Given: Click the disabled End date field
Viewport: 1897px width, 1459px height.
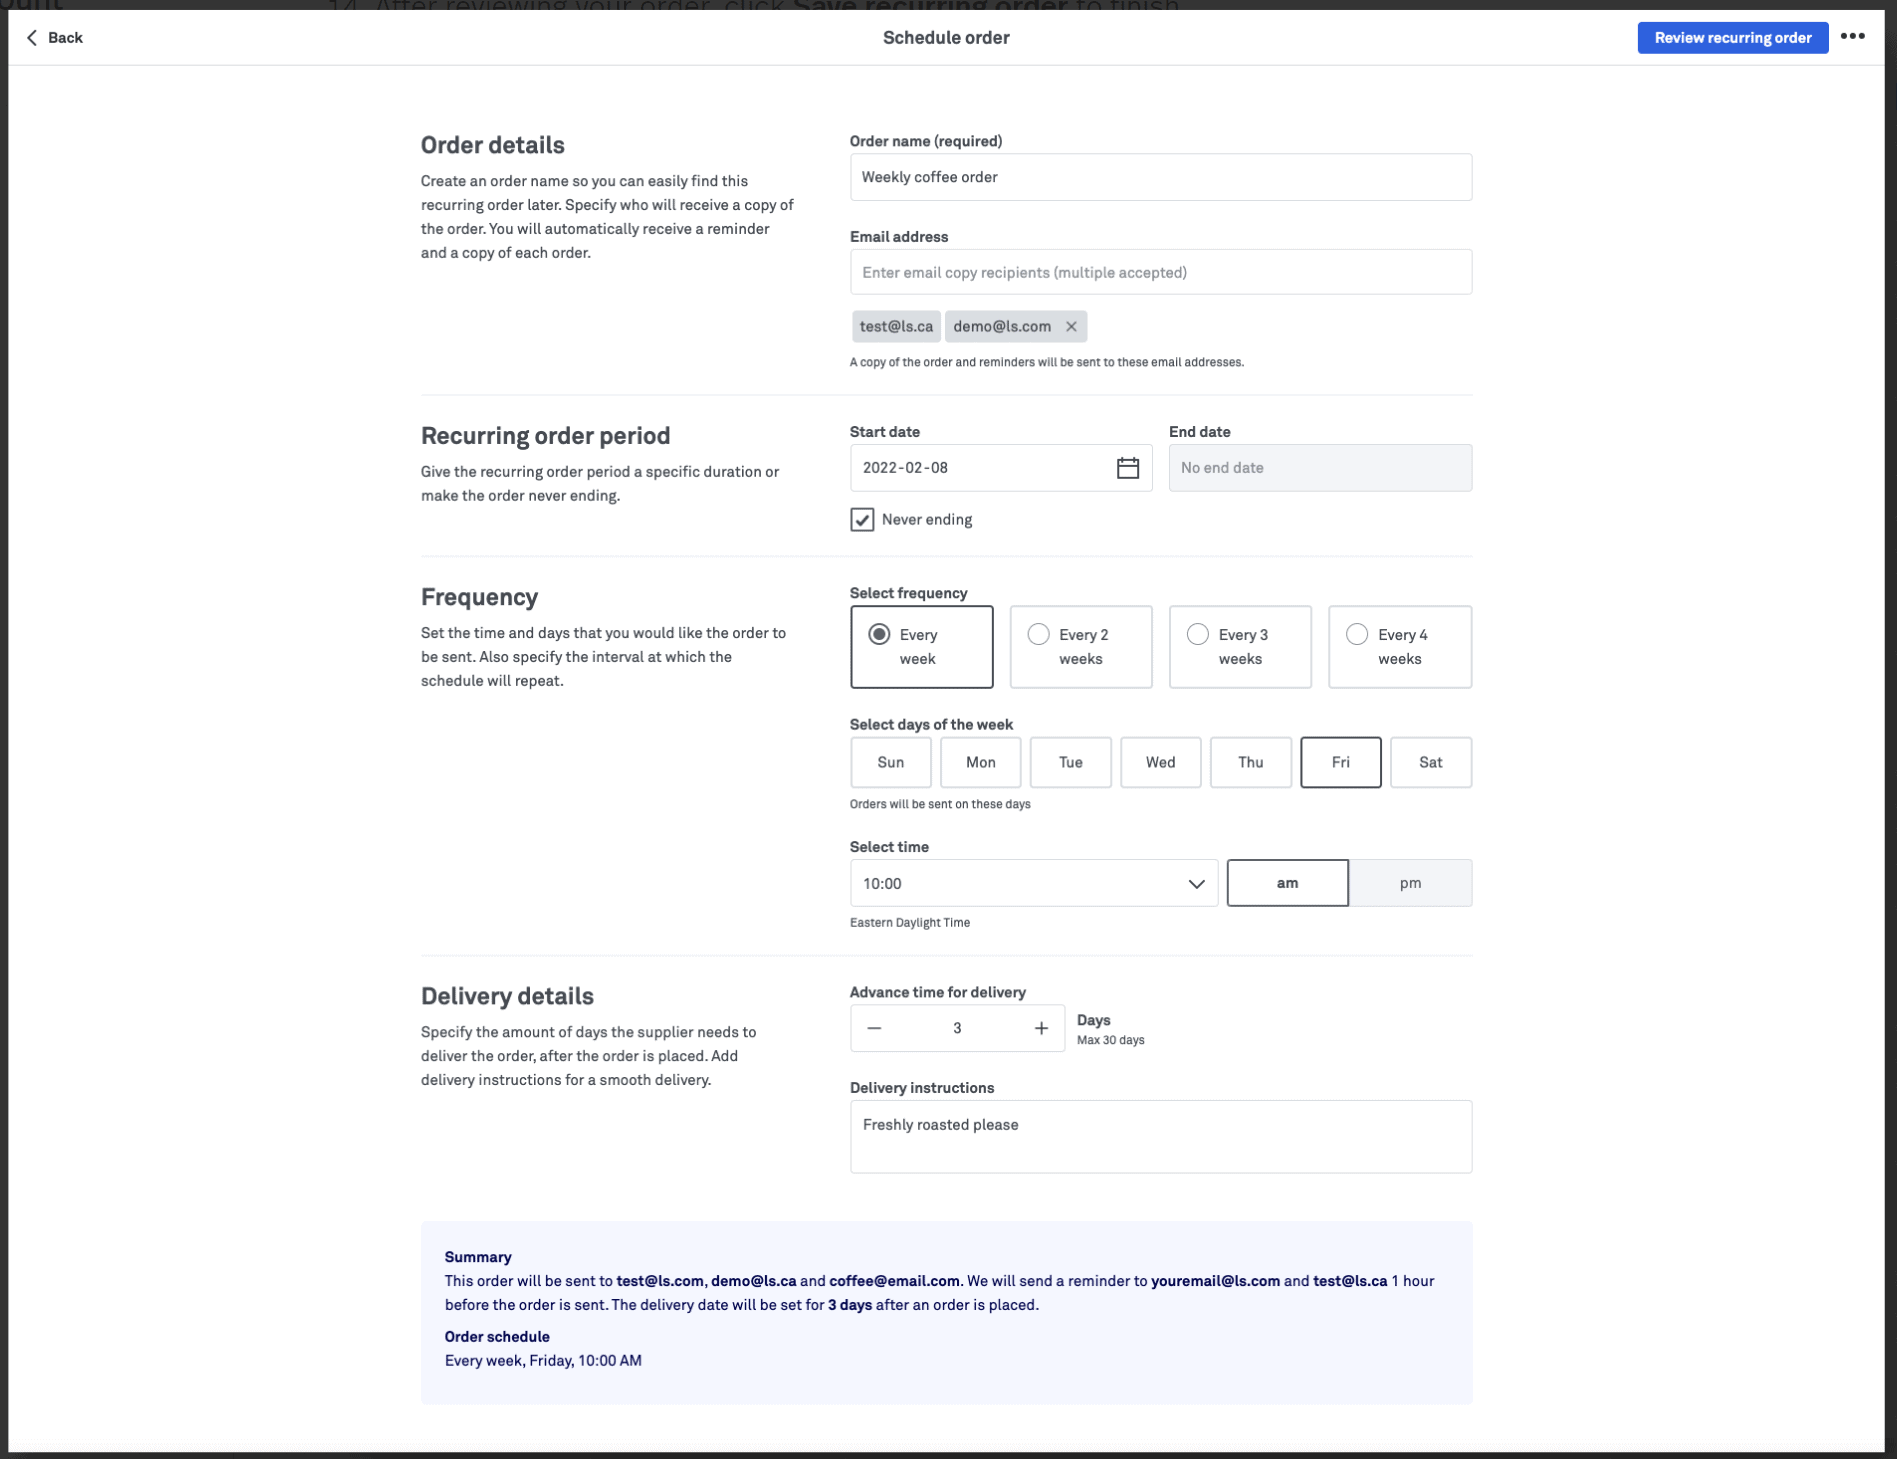Looking at the screenshot, I should (1320, 468).
